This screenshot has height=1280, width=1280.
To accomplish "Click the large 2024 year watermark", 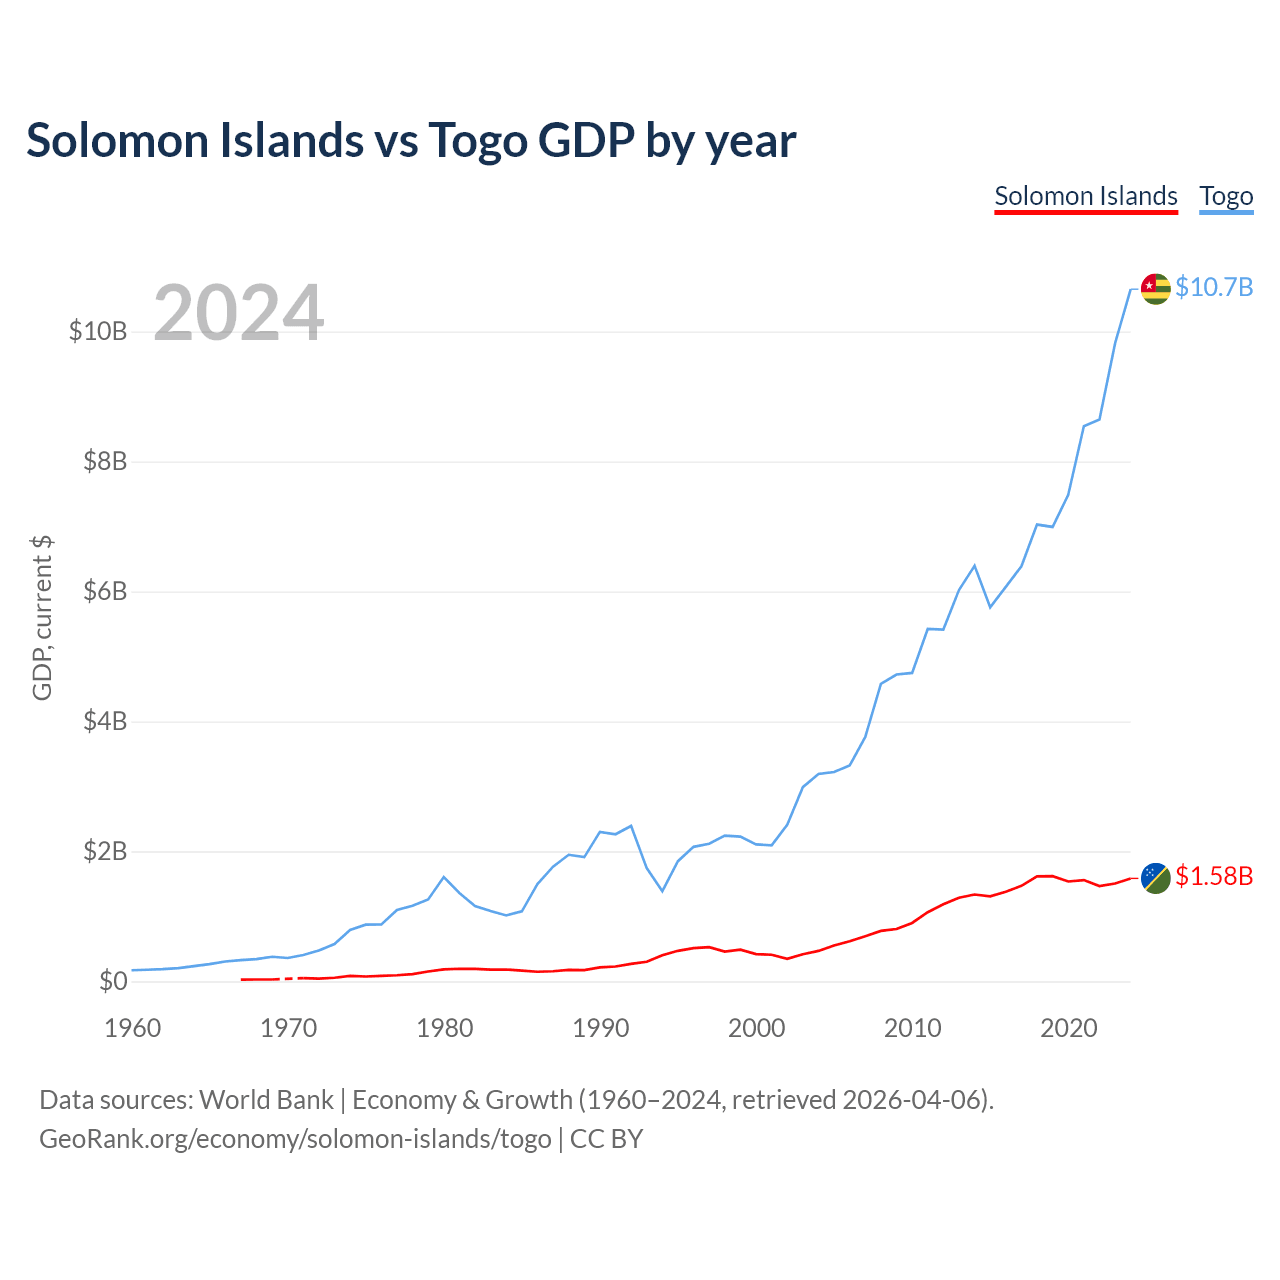I will coord(239,313).
